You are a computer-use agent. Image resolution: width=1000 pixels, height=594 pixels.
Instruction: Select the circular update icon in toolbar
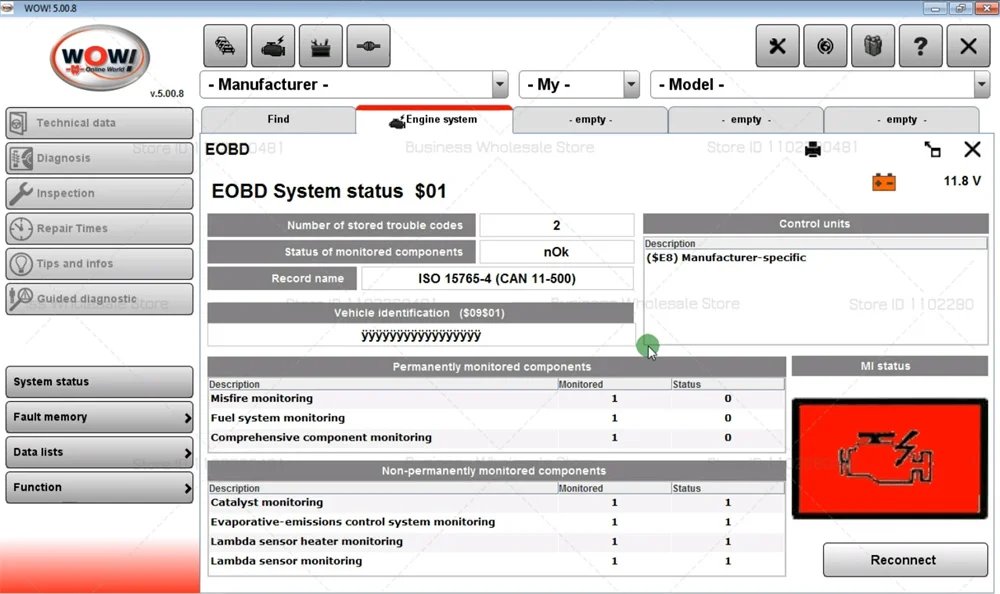tap(825, 46)
